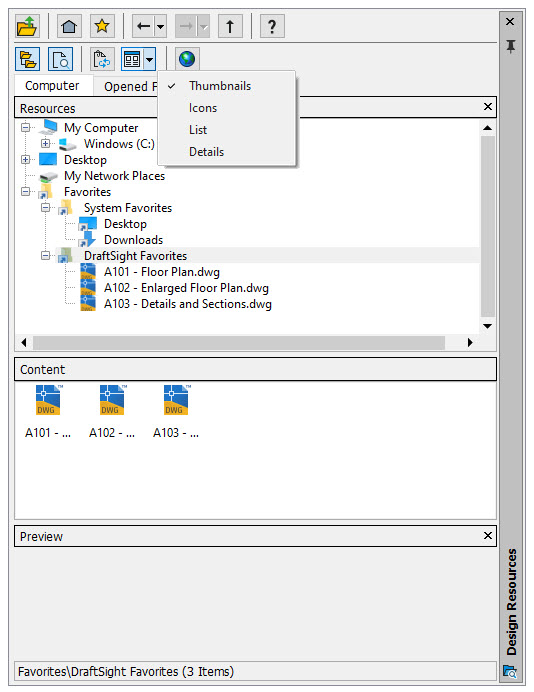Screen dimensions: 534x692
Task: Toggle the preview pane toolbar button
Action: 60,59
